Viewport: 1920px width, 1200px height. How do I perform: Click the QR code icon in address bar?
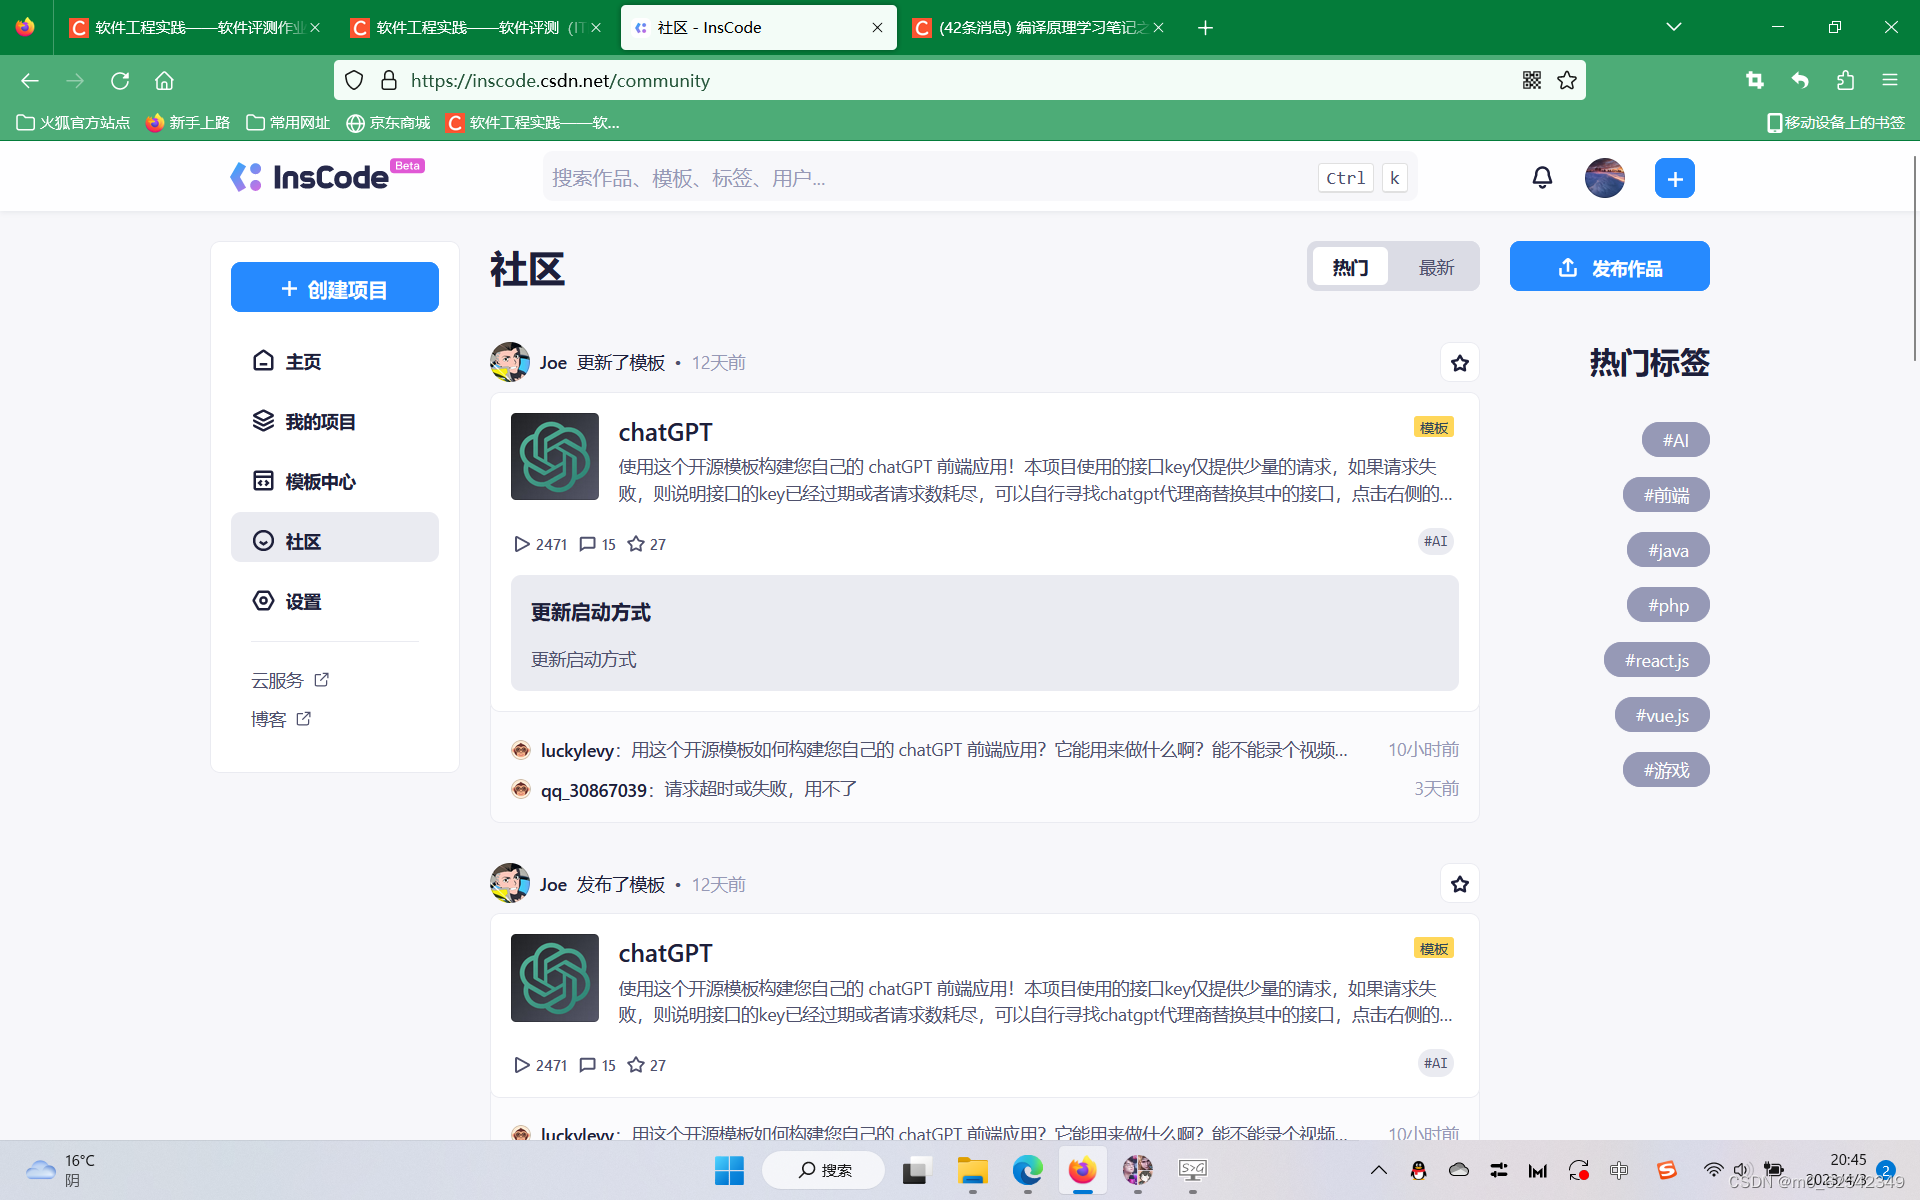[1531, 80]
